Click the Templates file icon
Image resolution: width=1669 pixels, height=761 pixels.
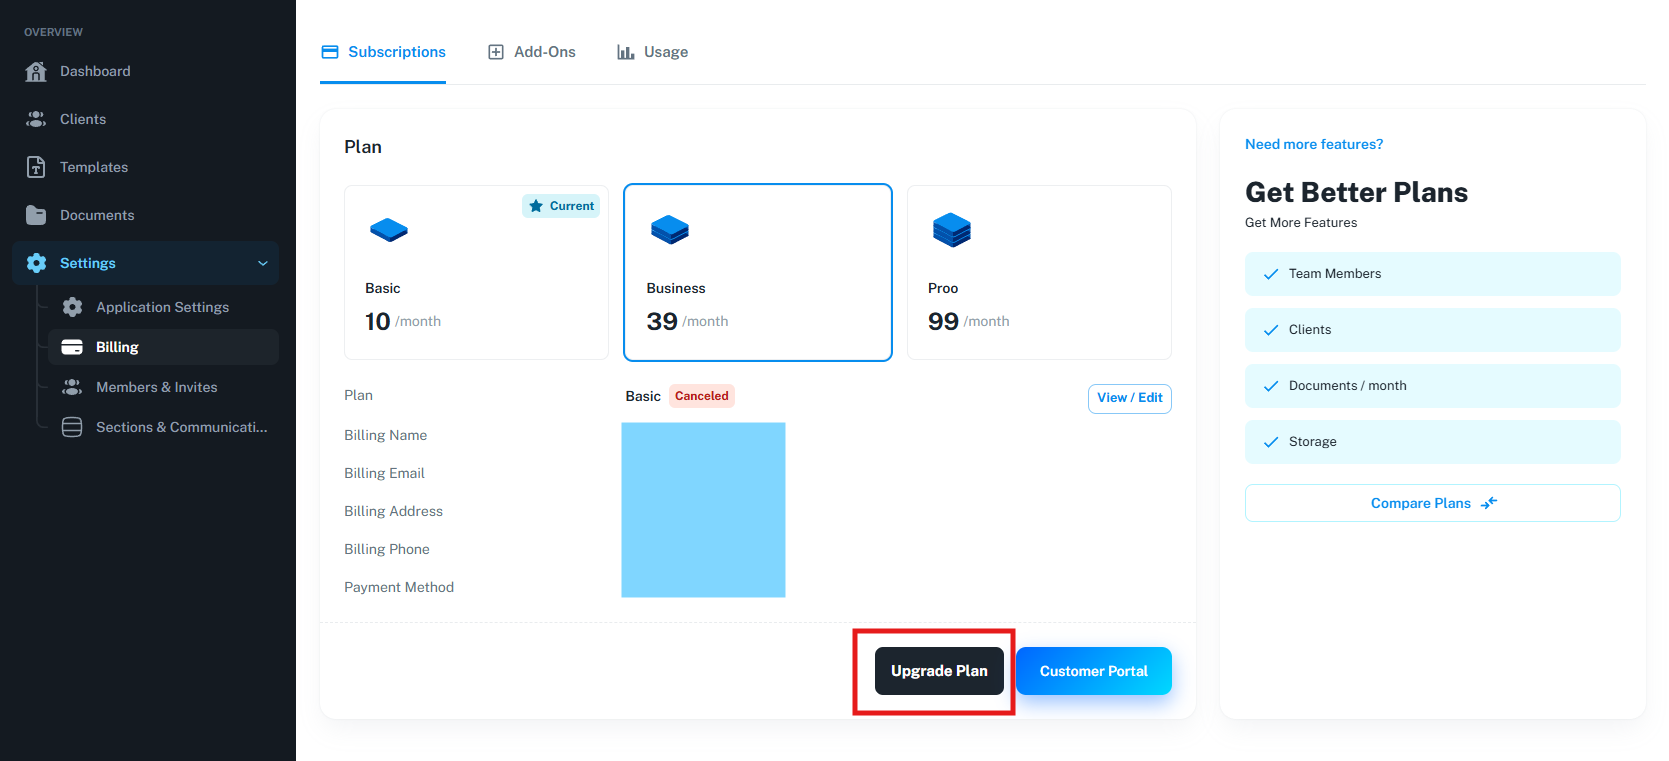[36, 167]
